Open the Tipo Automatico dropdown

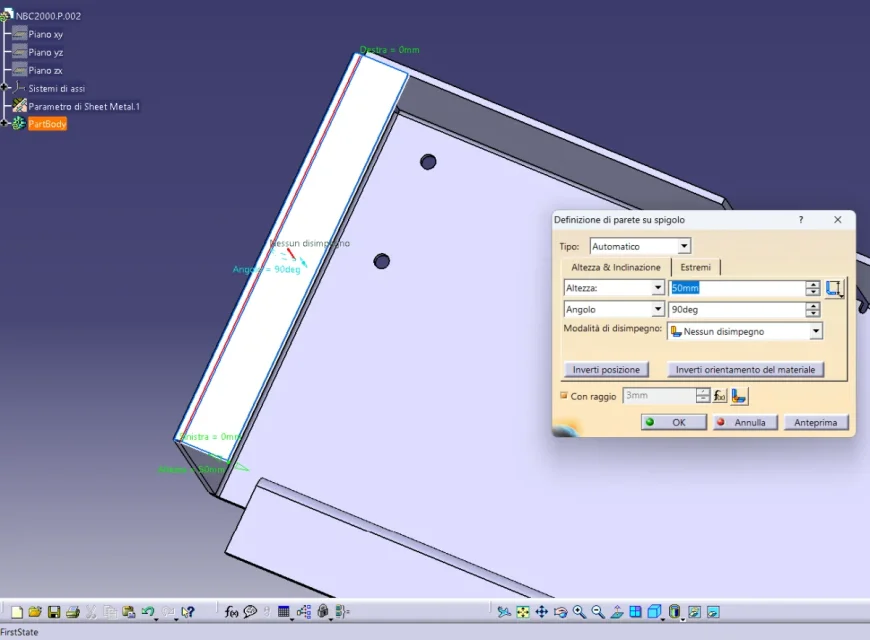pyautogui.click(x=684, y=246)
